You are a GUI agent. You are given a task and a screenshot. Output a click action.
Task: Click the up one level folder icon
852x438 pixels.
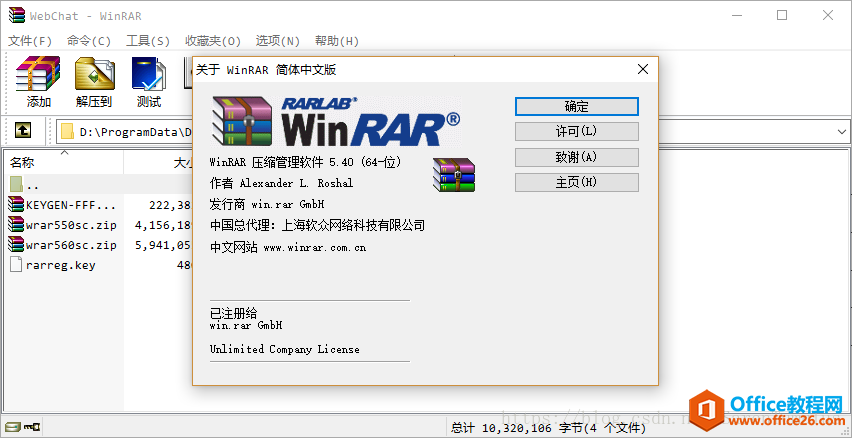[x=23, y=131]
